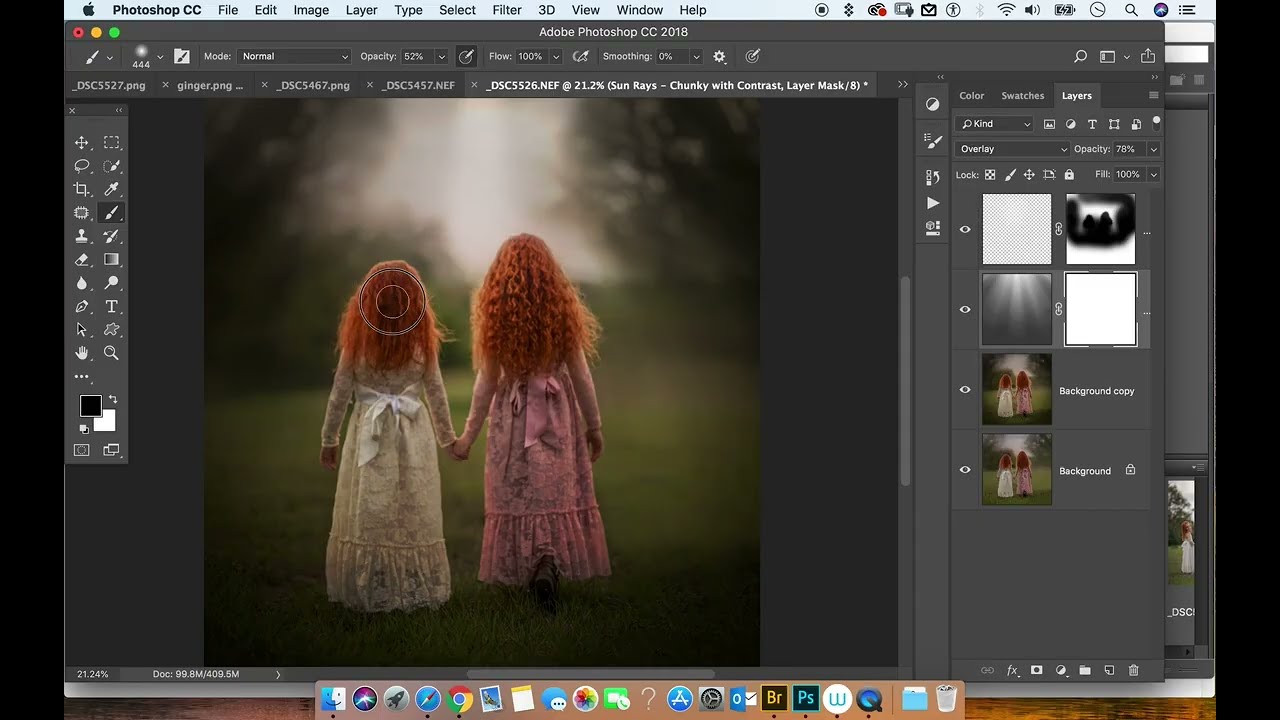Create a new layer with bottom icon
The image size is (1280, 720).
pyautogui.click(x=1109, y=670)
